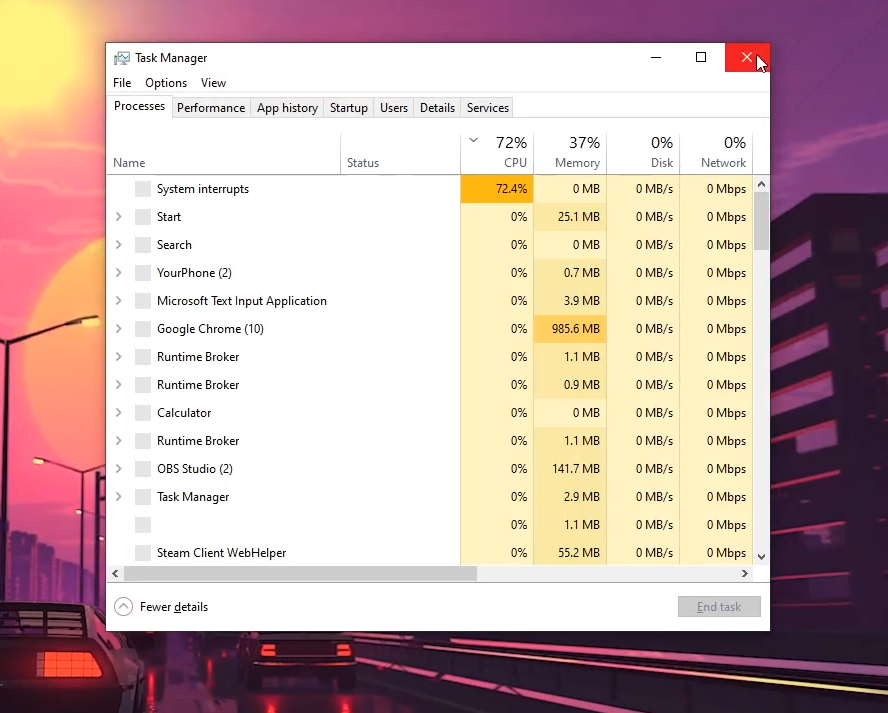This screenshot has width=888, height=713.
Task: Click the 0.7 MB memory cell
Action: [570, 273]
